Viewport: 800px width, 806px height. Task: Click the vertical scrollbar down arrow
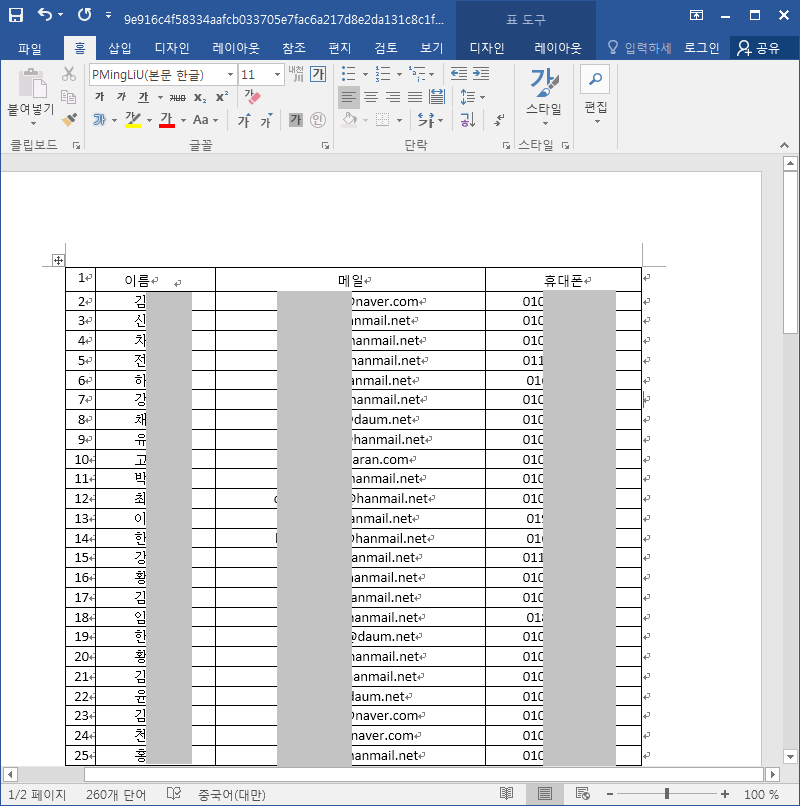[x=790, y=756]
